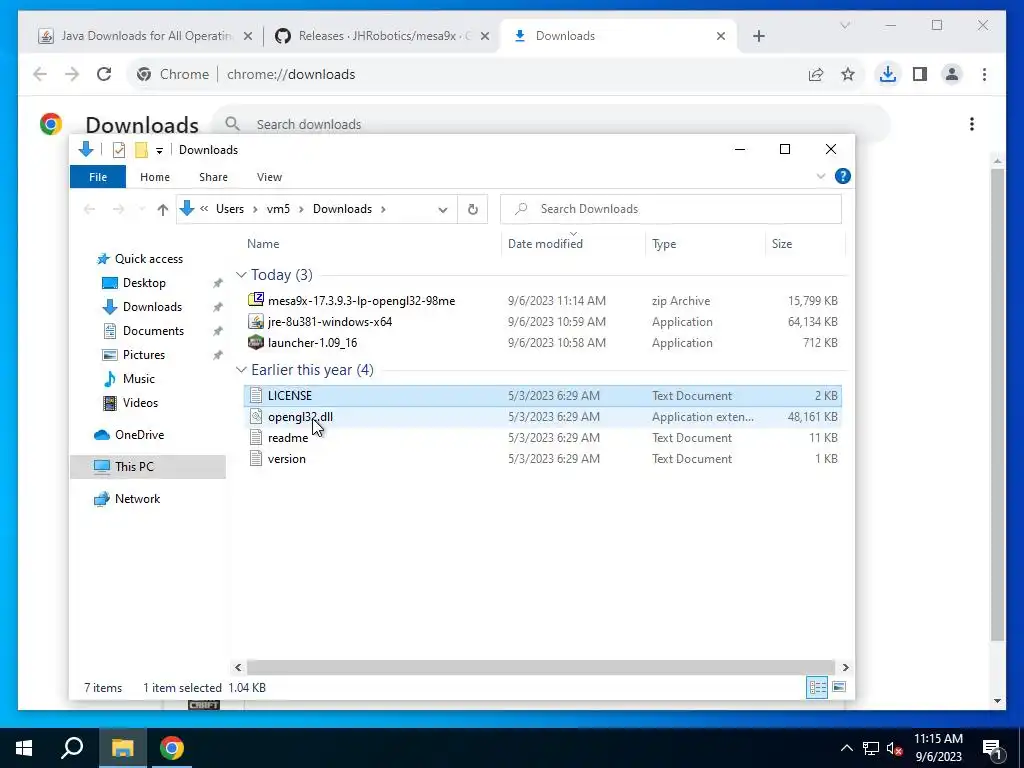
Task: Open the notification center icon
Action: [992, 749]
